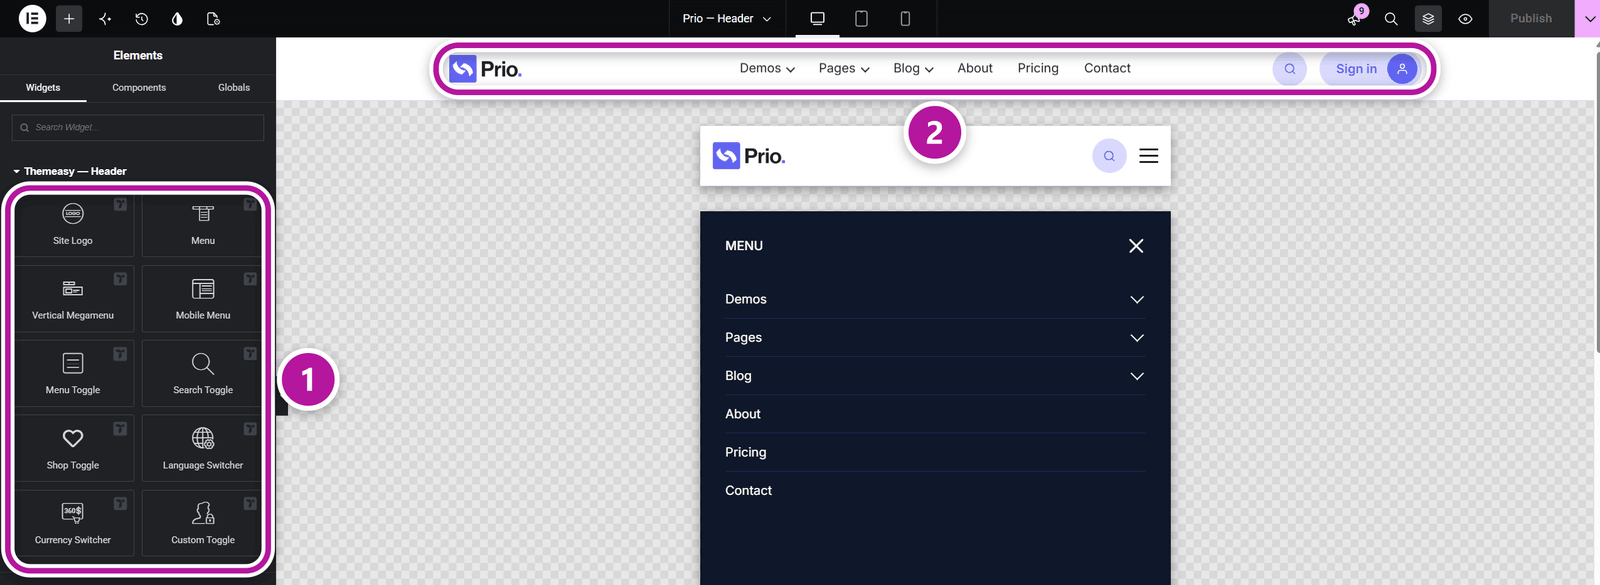Expand the publish options arrow

click(1589, 18)
